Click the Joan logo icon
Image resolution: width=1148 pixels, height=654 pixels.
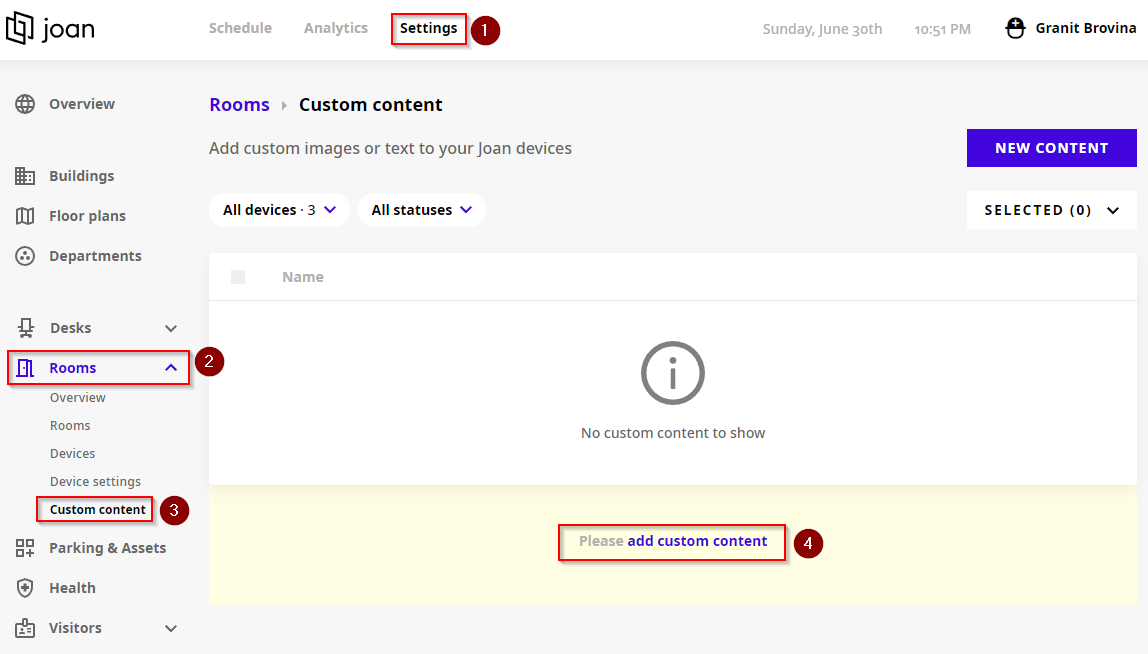tap(20, 28)
